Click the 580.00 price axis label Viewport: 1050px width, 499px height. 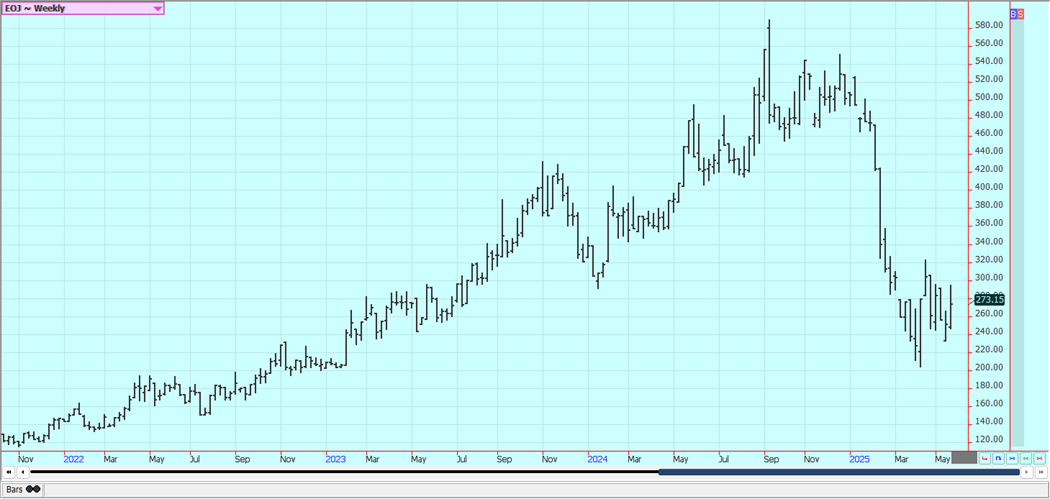coord(989,25)
